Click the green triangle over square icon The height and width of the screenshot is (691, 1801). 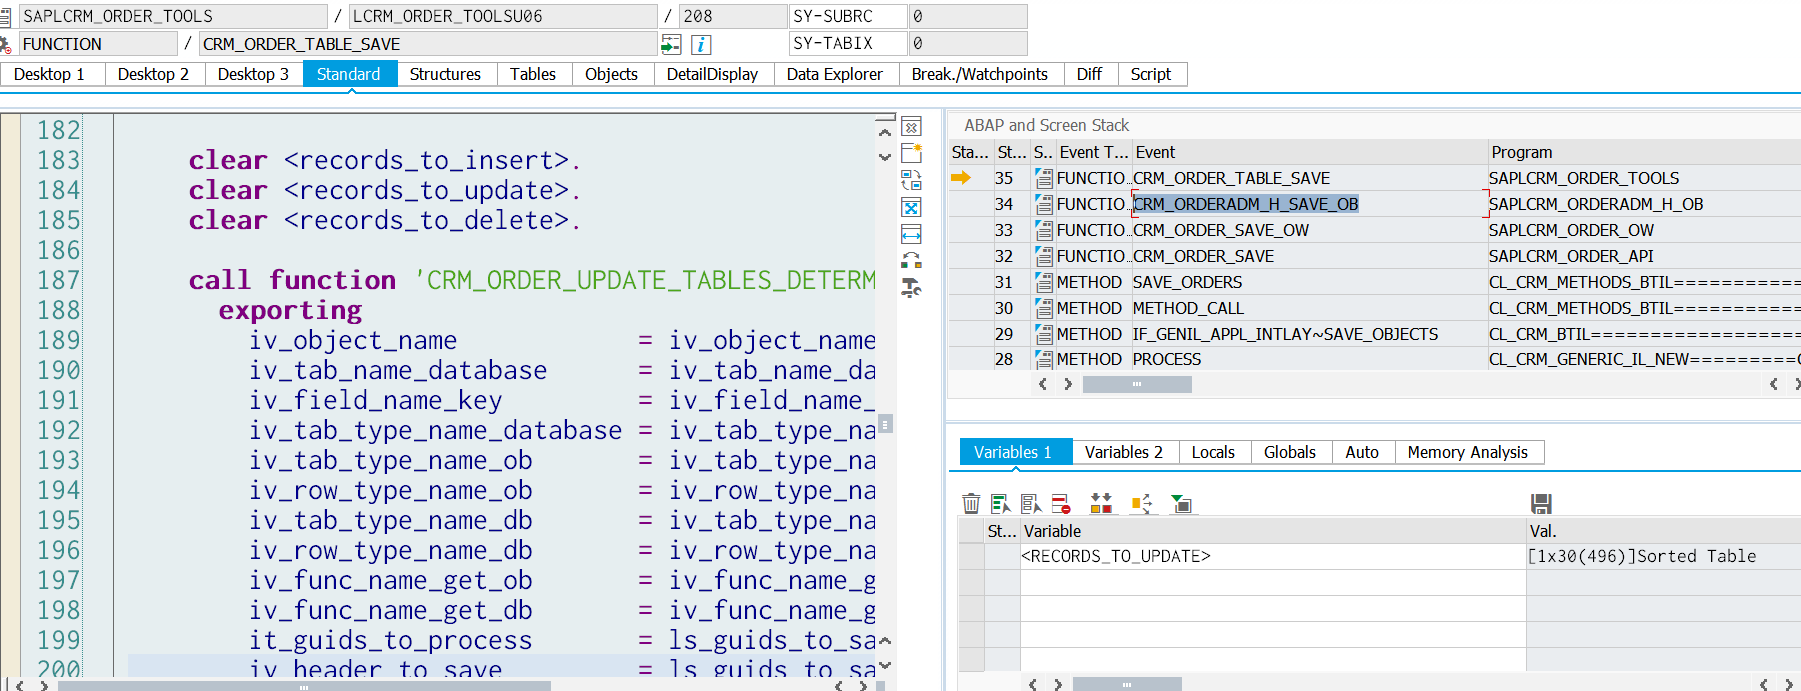(1181, 503)
